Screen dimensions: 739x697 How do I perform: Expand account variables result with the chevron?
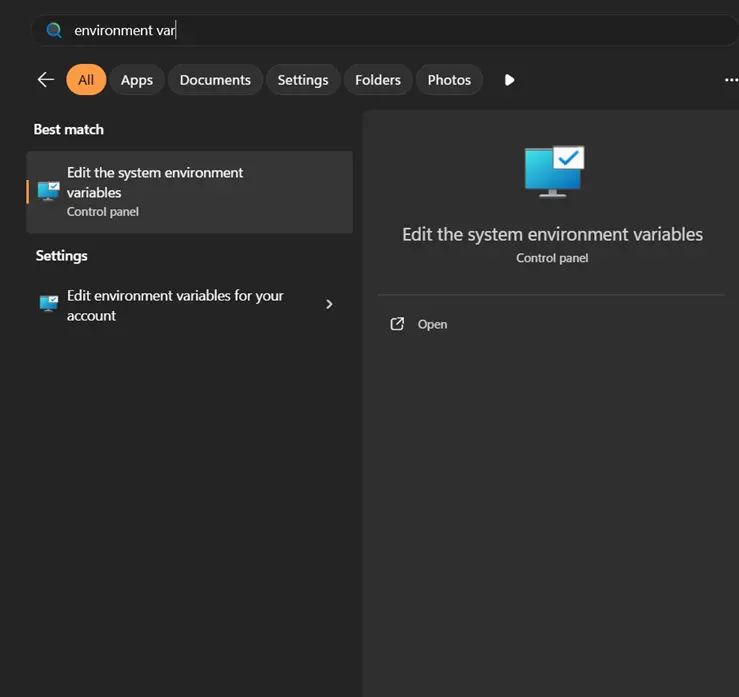[329, 304]
